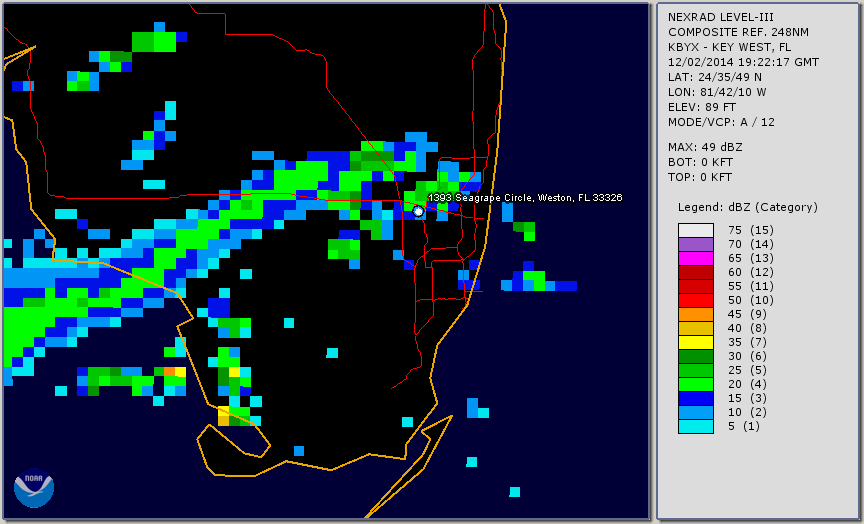Select the 30 dBZ dark green swatch
Image resolution: width=864 pixels, height=524 pixels.
[695, 356]
